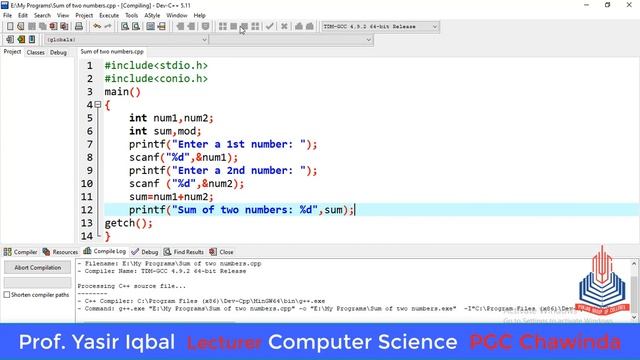Open the AStyle menu
This screenshot has height=360, width=640.
[152, 15]
